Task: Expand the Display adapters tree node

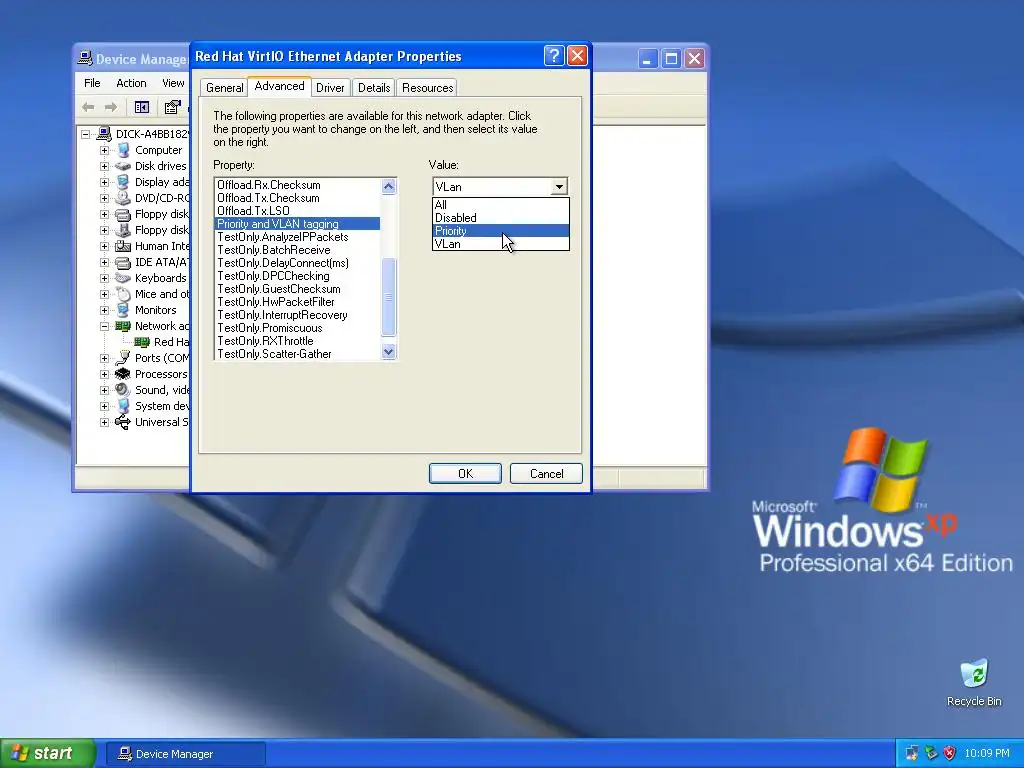Action: coord(104,182)
